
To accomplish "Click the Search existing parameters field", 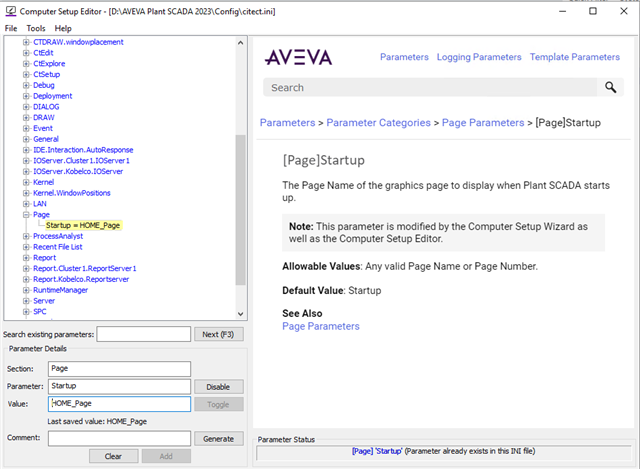I will [x=144, y=334].
